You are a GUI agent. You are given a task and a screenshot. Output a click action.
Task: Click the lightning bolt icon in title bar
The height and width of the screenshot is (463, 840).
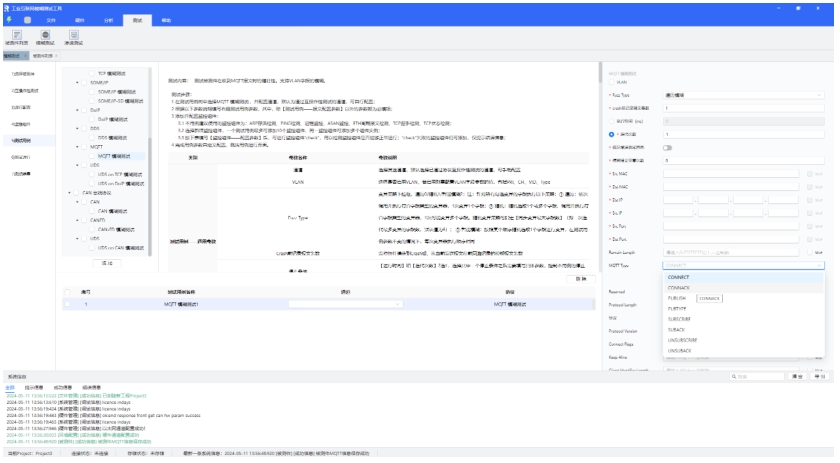(x=11, y=19)
